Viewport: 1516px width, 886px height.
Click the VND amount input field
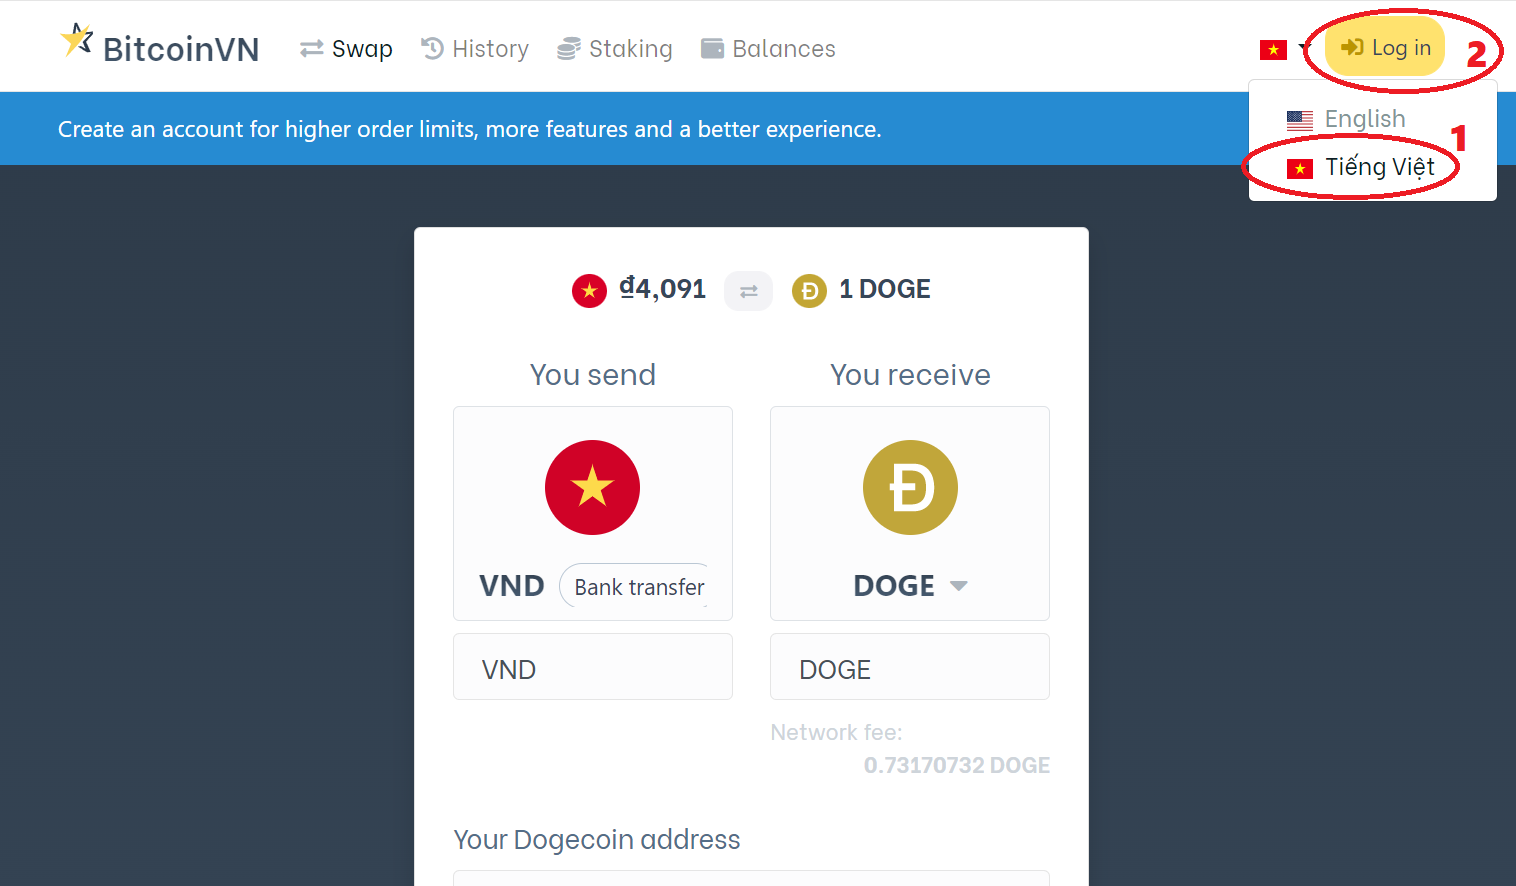(593, 667)
